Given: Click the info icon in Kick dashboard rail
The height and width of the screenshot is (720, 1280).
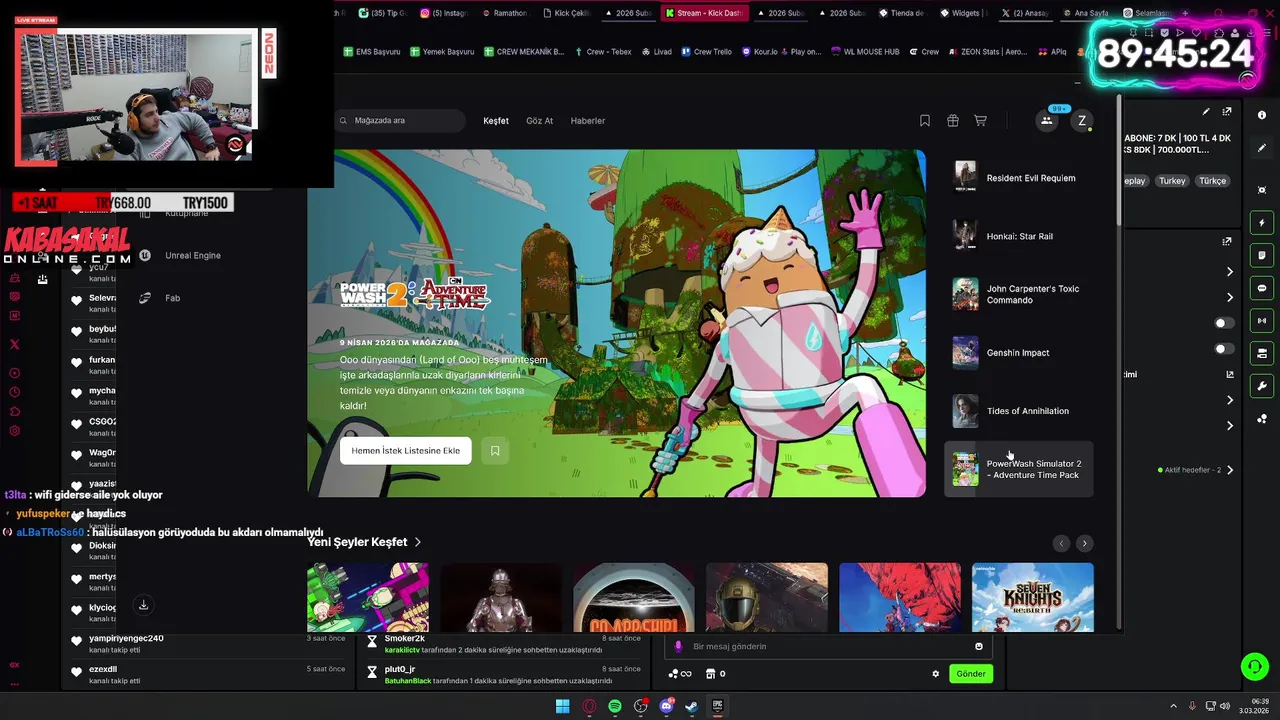Looking at the screenshot, I should pos(1262,115).
